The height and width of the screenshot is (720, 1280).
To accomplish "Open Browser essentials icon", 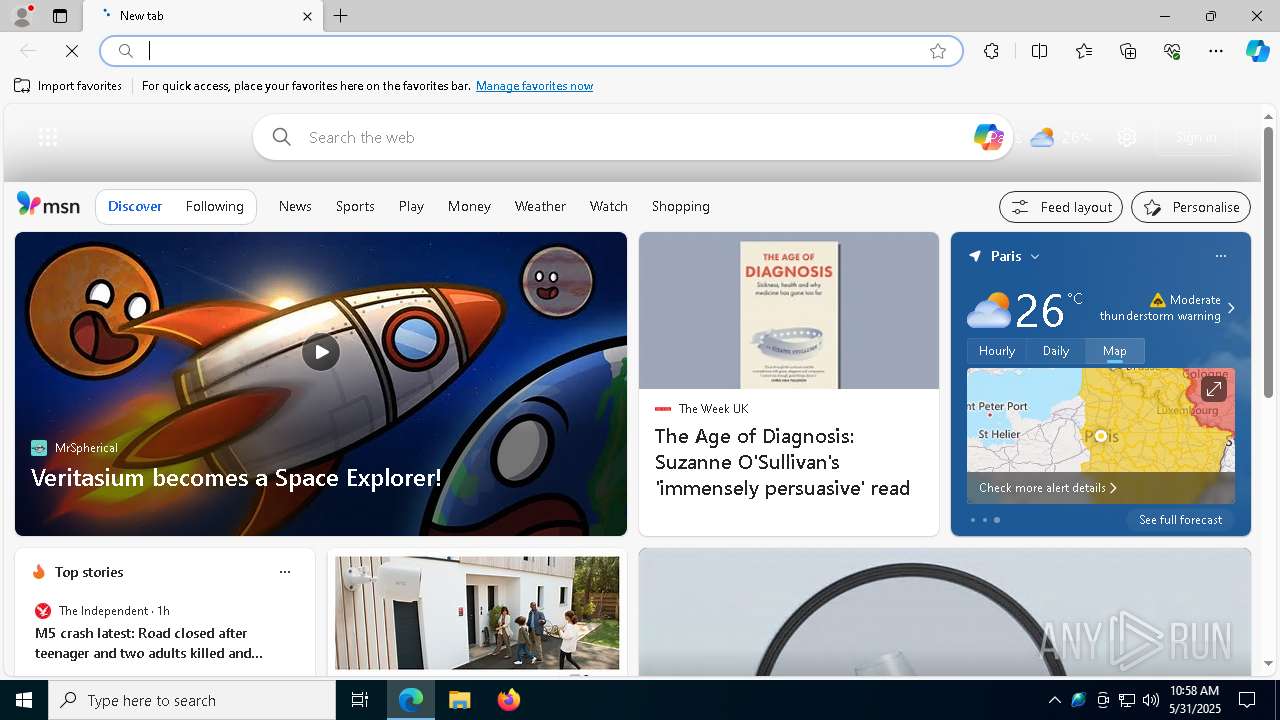I will pyautogui.click(x=1172, y=51).
